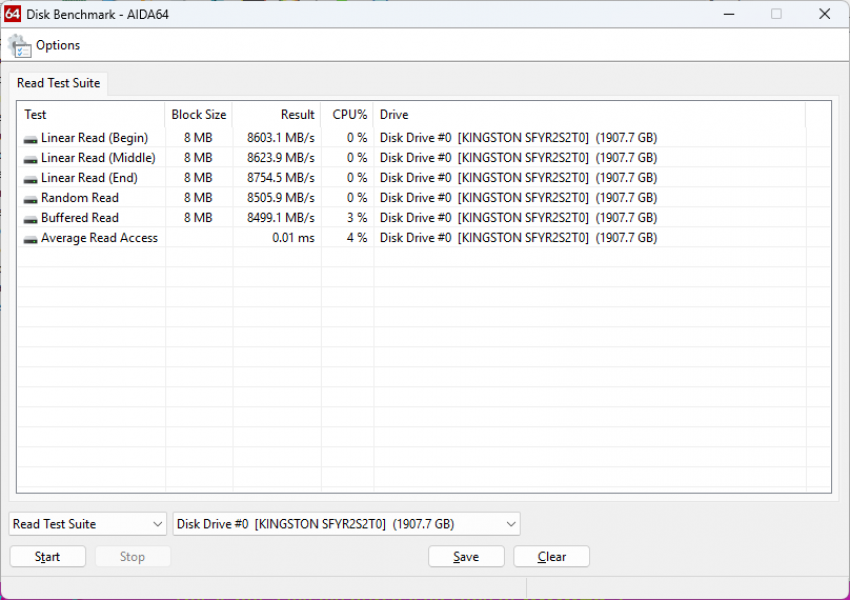Click the CPU% column header
Screen dimensions: 850x600
coord(347,114)
